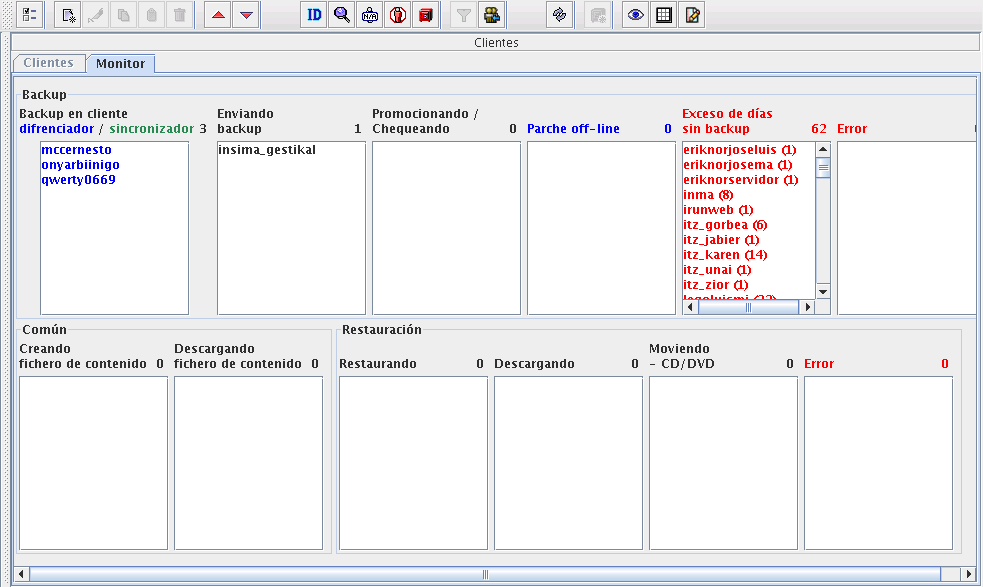The height and width of the screenshot is (587, 983).
Task: Click right arrow of Exceso list horizontal scrollbar
Action: [807, 307]
